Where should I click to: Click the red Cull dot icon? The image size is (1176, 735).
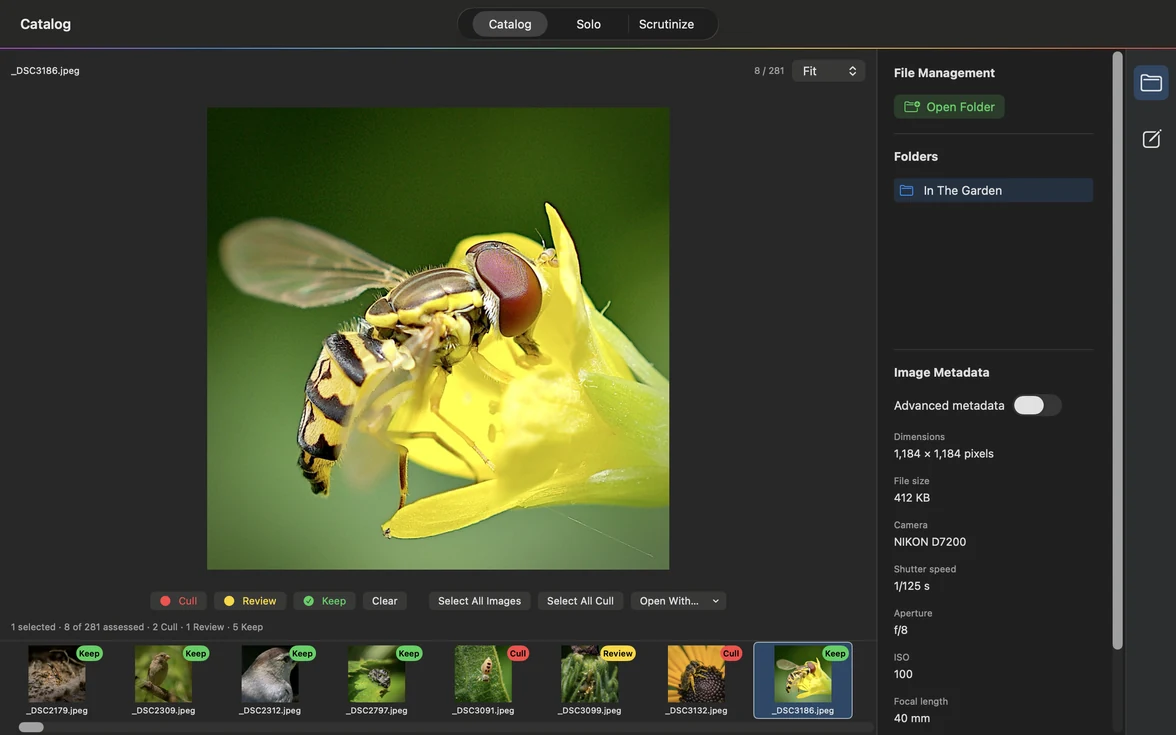click(x=165, y=601)
